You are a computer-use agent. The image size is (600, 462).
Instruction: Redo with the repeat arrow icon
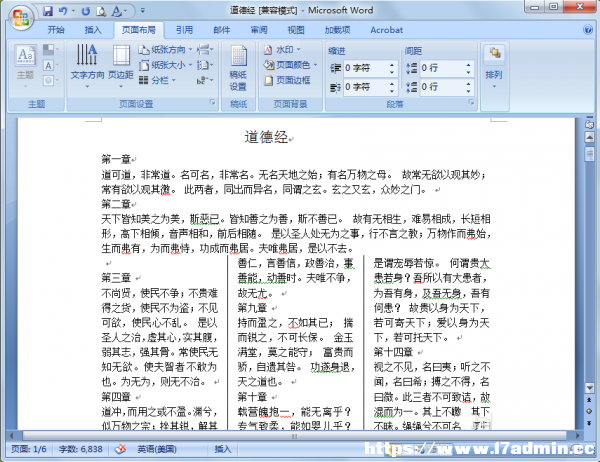86,11
